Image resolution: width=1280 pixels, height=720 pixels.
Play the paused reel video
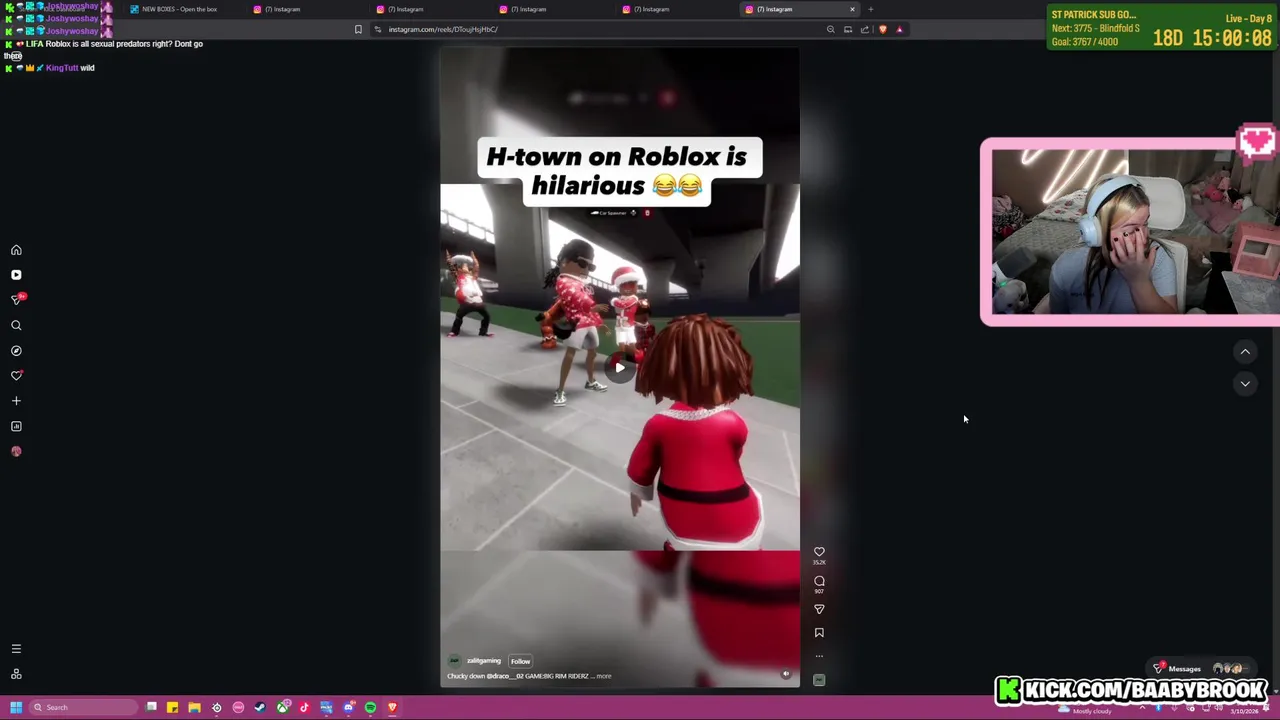click(620, 367)
